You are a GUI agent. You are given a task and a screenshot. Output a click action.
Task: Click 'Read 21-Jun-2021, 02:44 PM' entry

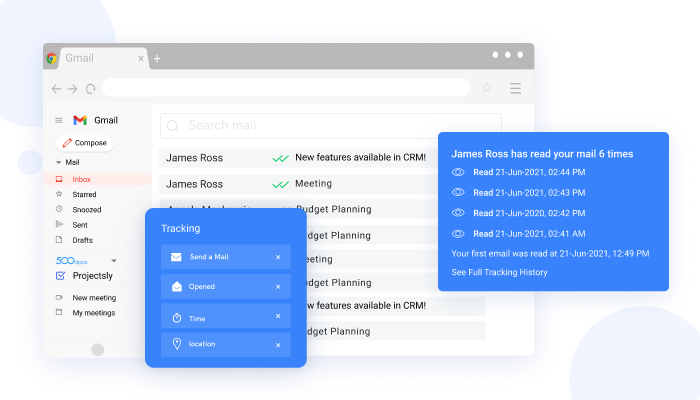pos(529,172)
